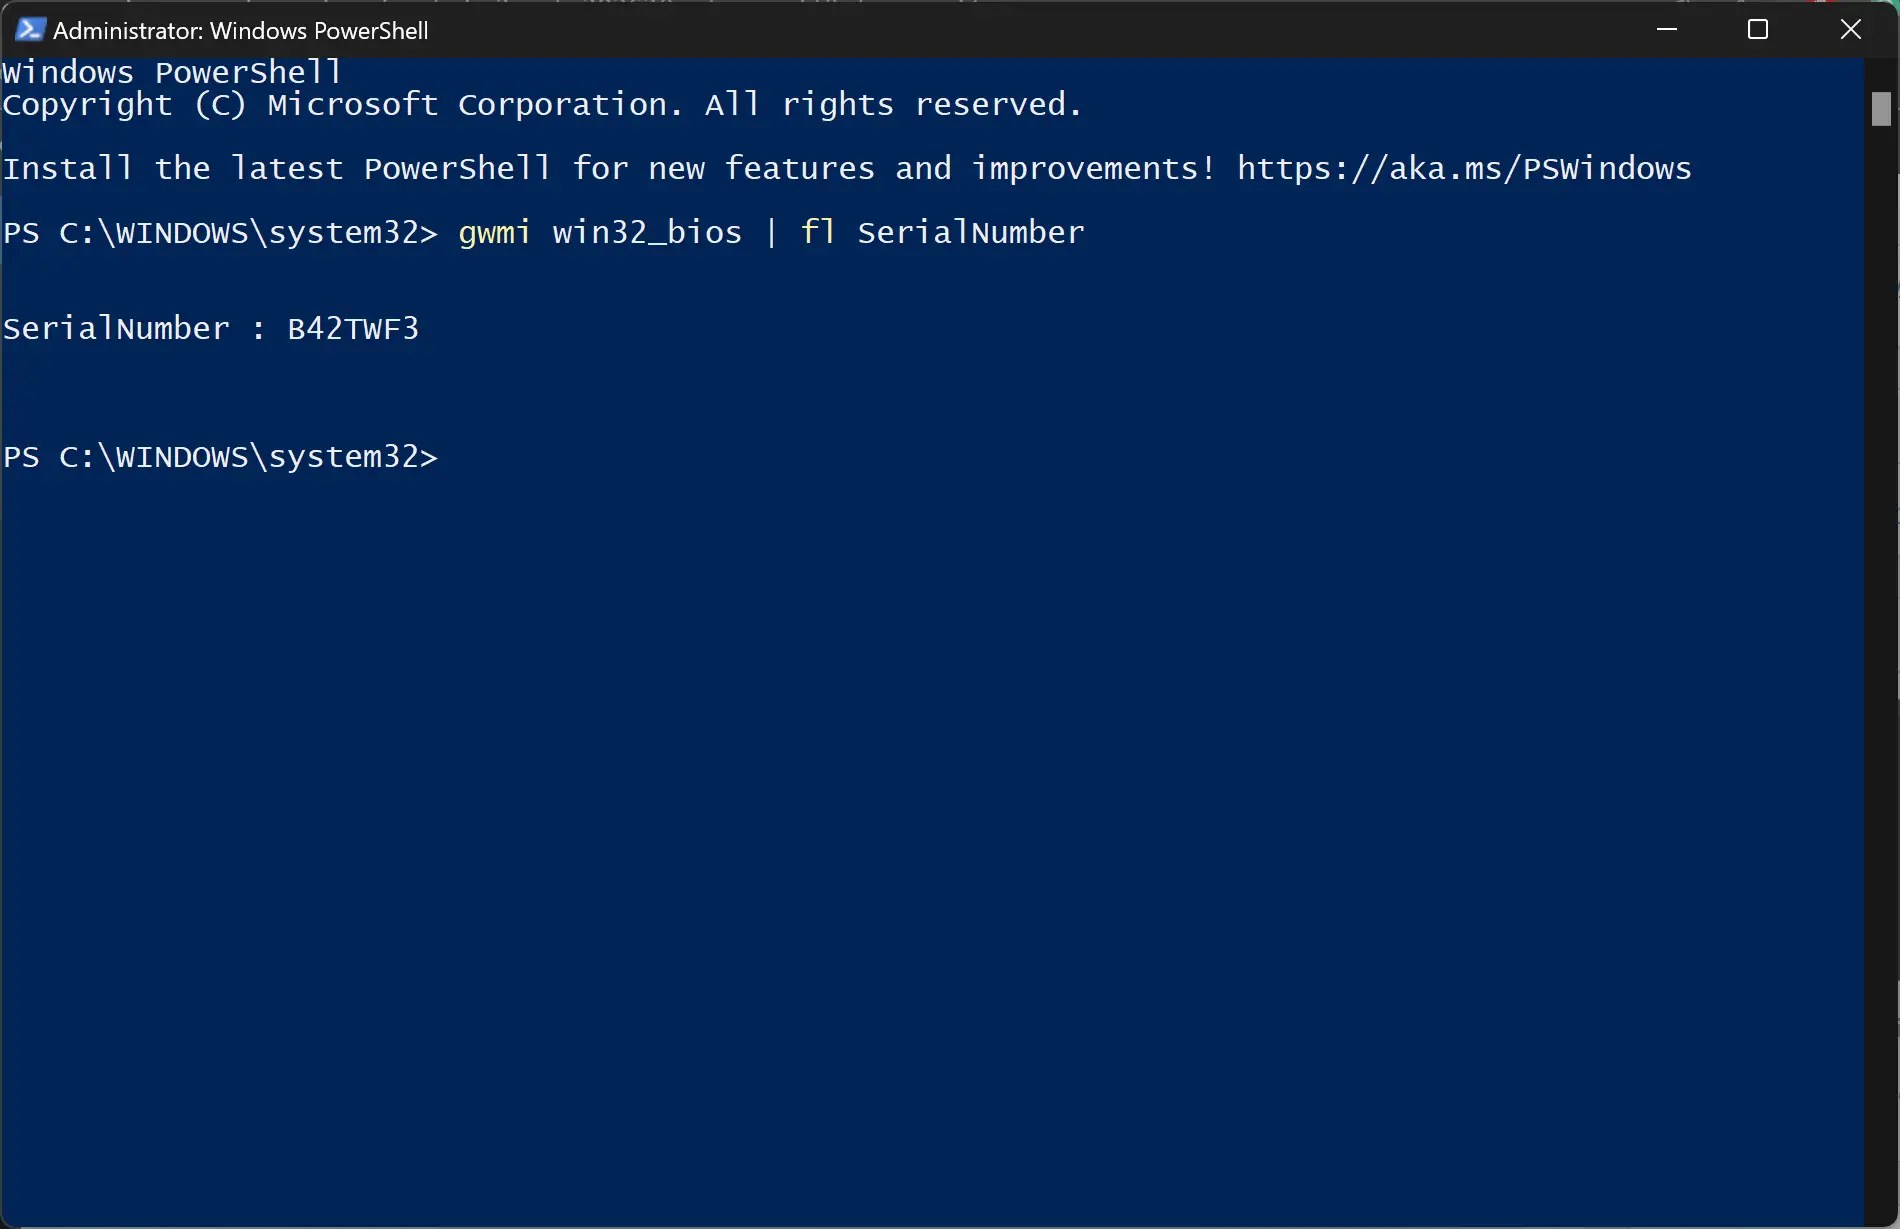Select the serial number B42TWF3
The image size is (1900, 1229).
[x=352, y=328]
